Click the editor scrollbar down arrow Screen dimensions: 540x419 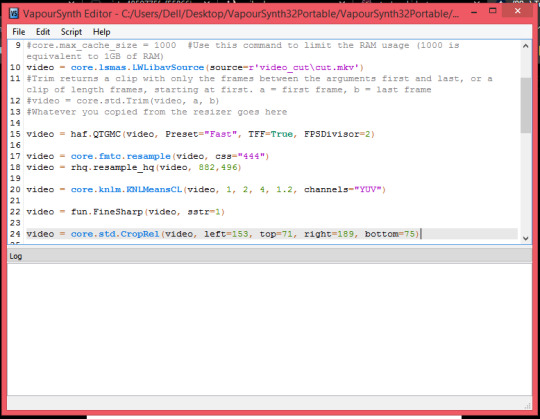pyautogui.click(x=526, y=238)
